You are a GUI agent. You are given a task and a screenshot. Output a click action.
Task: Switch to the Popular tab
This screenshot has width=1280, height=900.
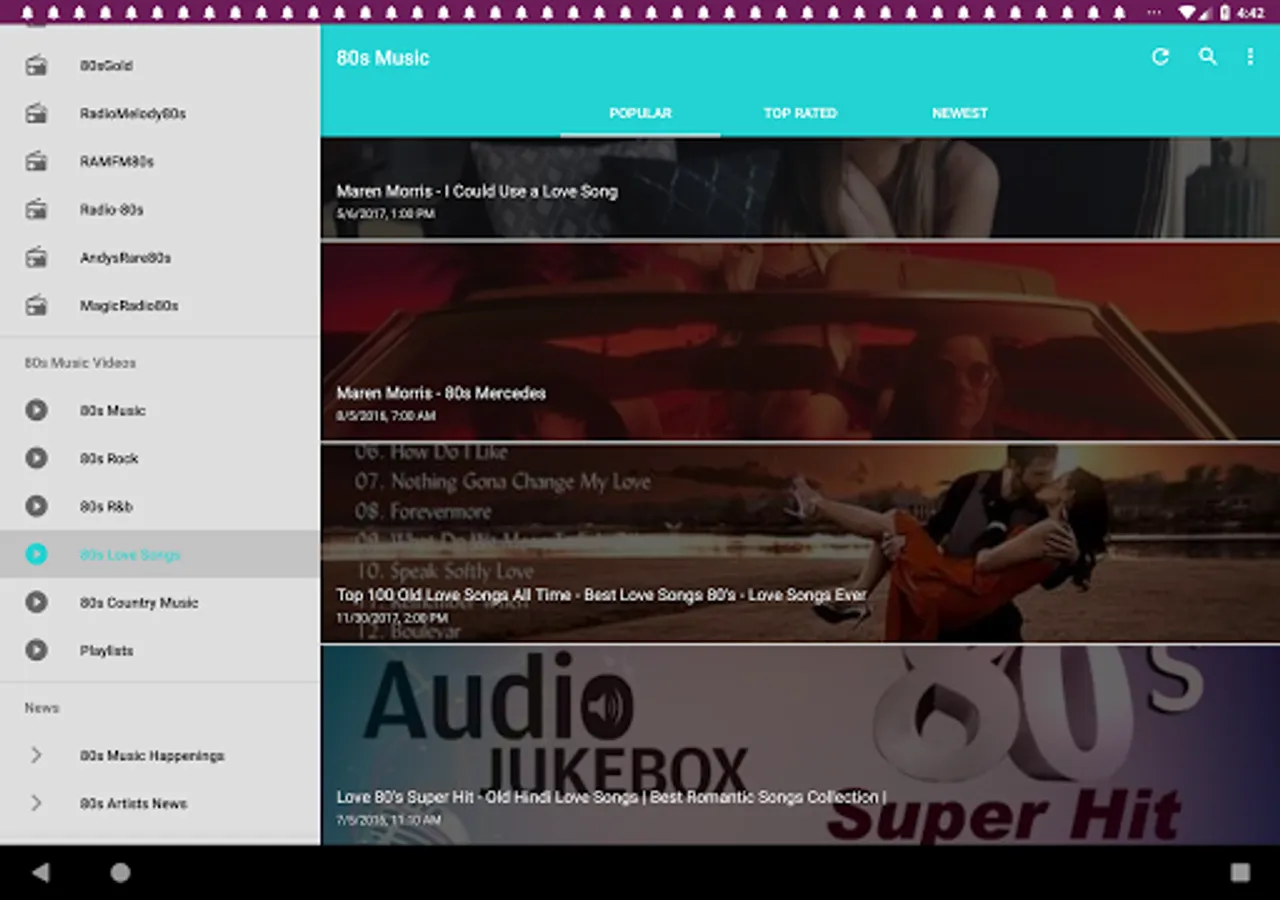click(640, 113)
